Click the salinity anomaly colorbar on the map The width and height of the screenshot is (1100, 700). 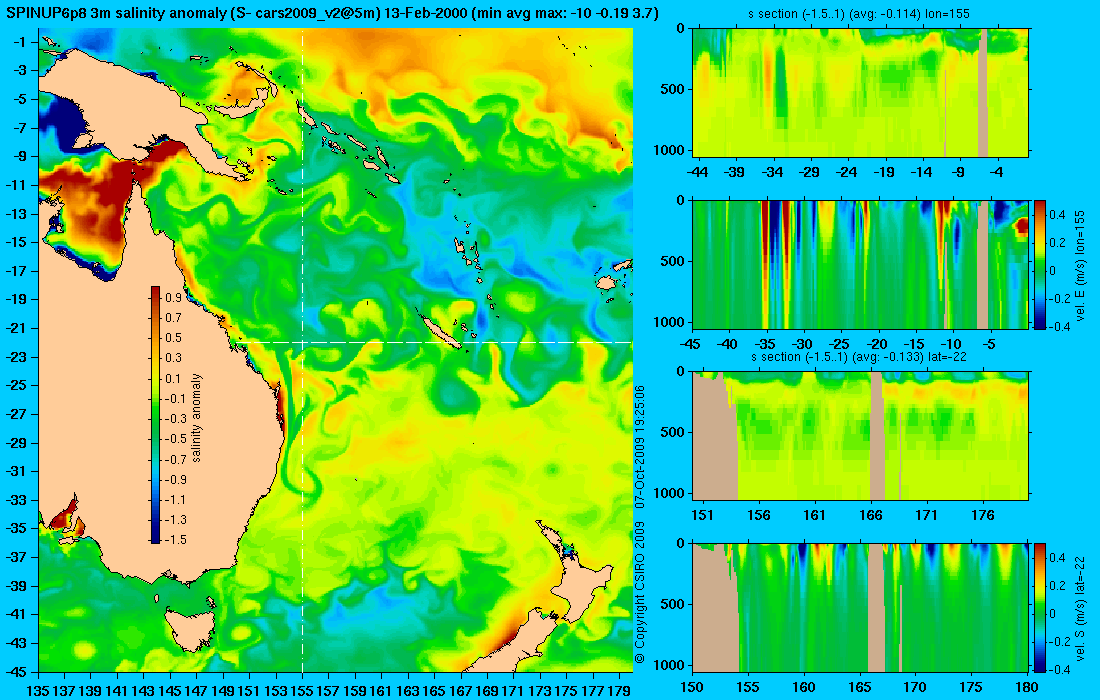coord(155,415)
